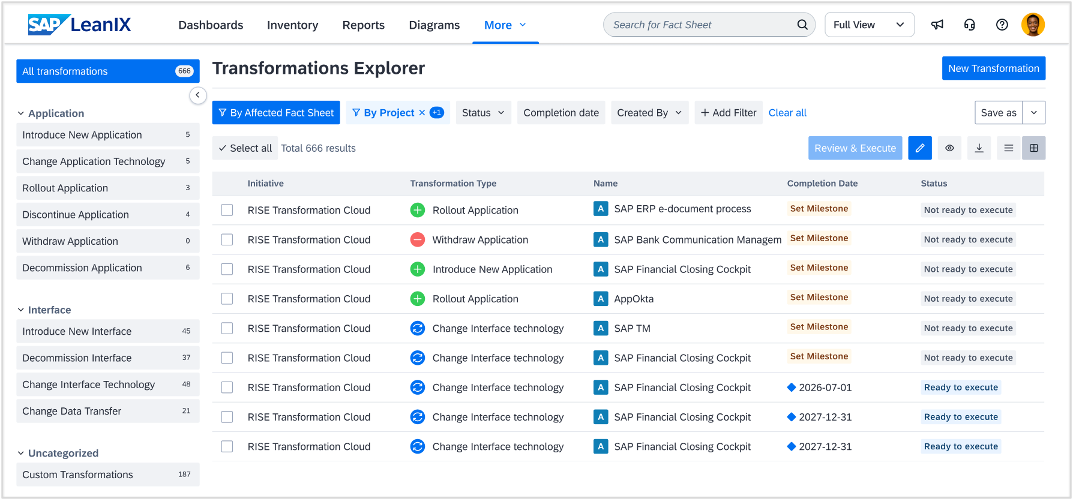The image size is (1072, 500).
Task: Go to the Reports tab
Action: 363,25
